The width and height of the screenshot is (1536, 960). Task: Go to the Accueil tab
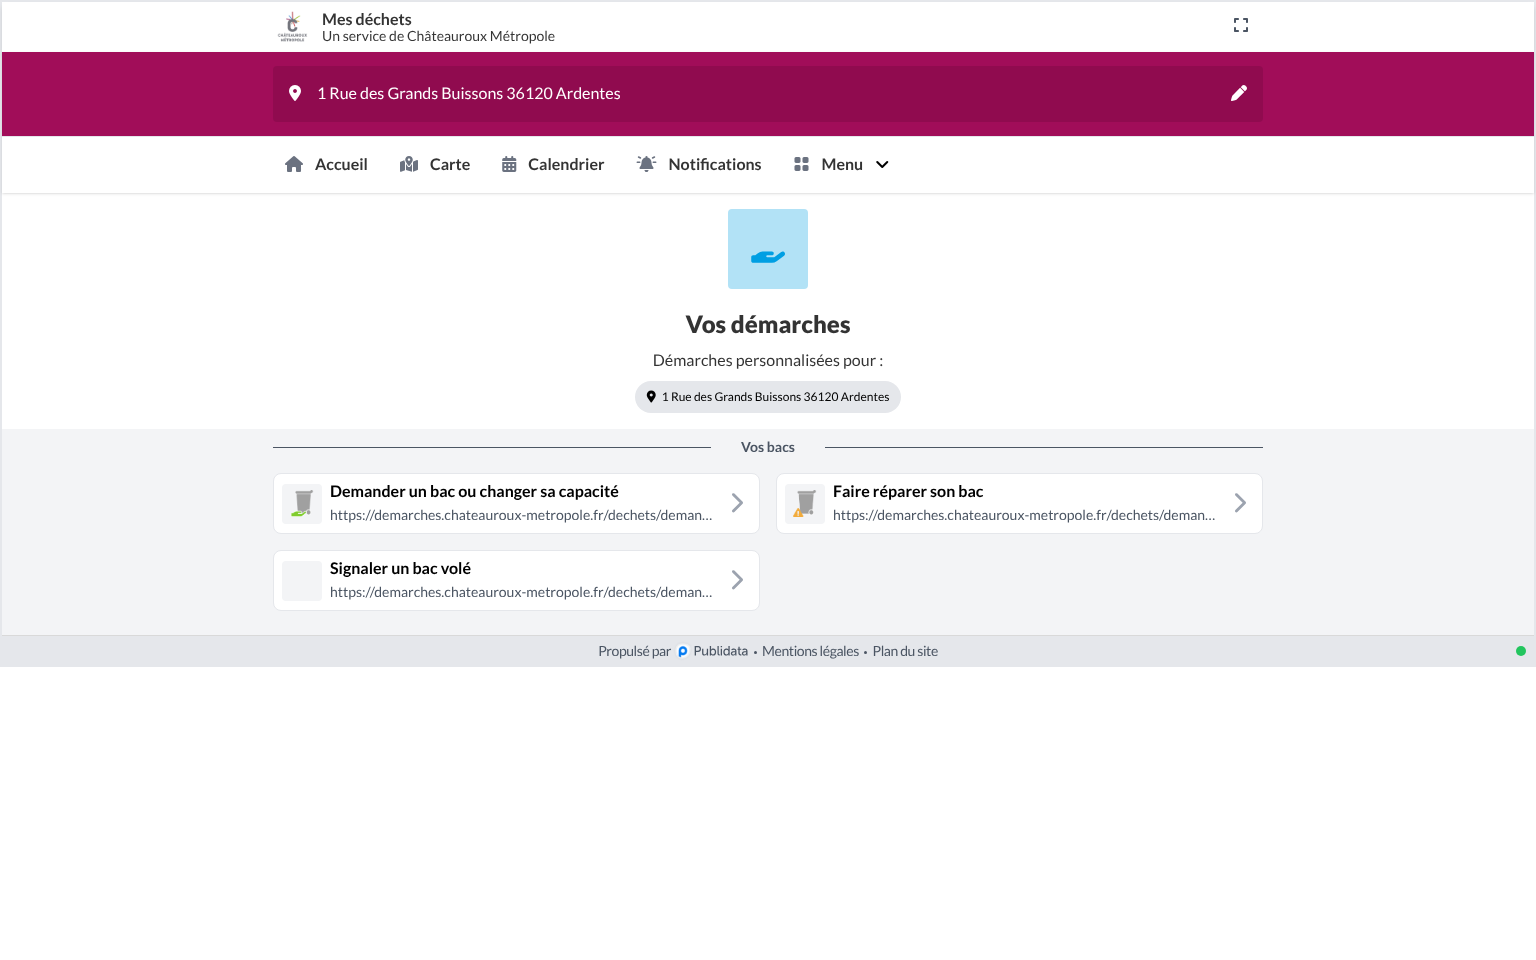point(326,165)
